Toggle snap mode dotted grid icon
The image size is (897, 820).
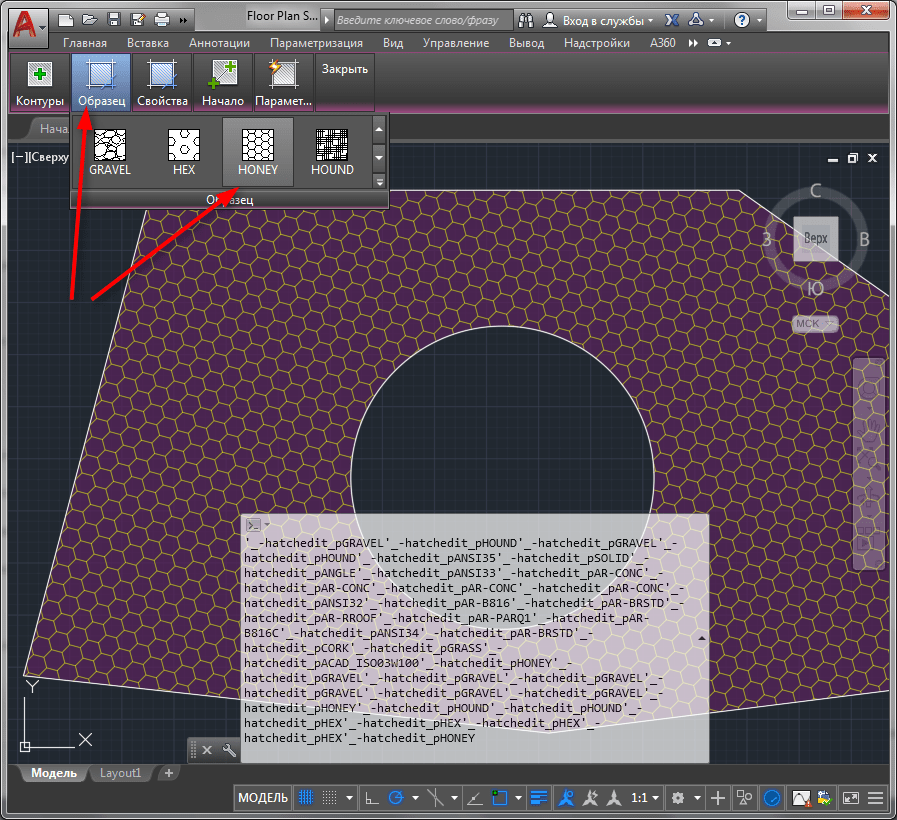(330, 797)
